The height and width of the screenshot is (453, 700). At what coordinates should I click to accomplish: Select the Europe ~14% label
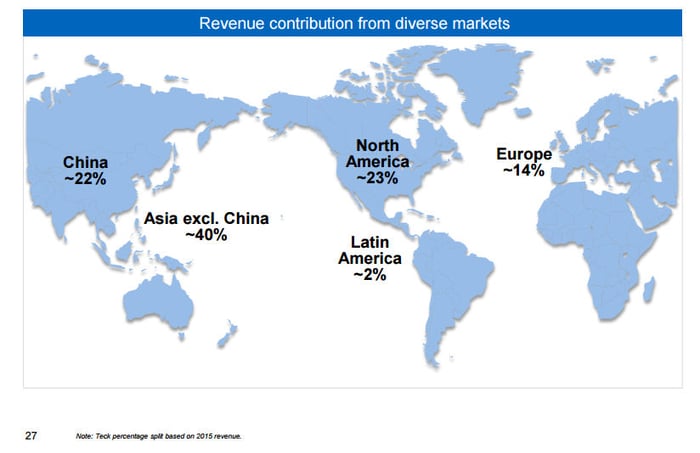[x=524, y=162]
